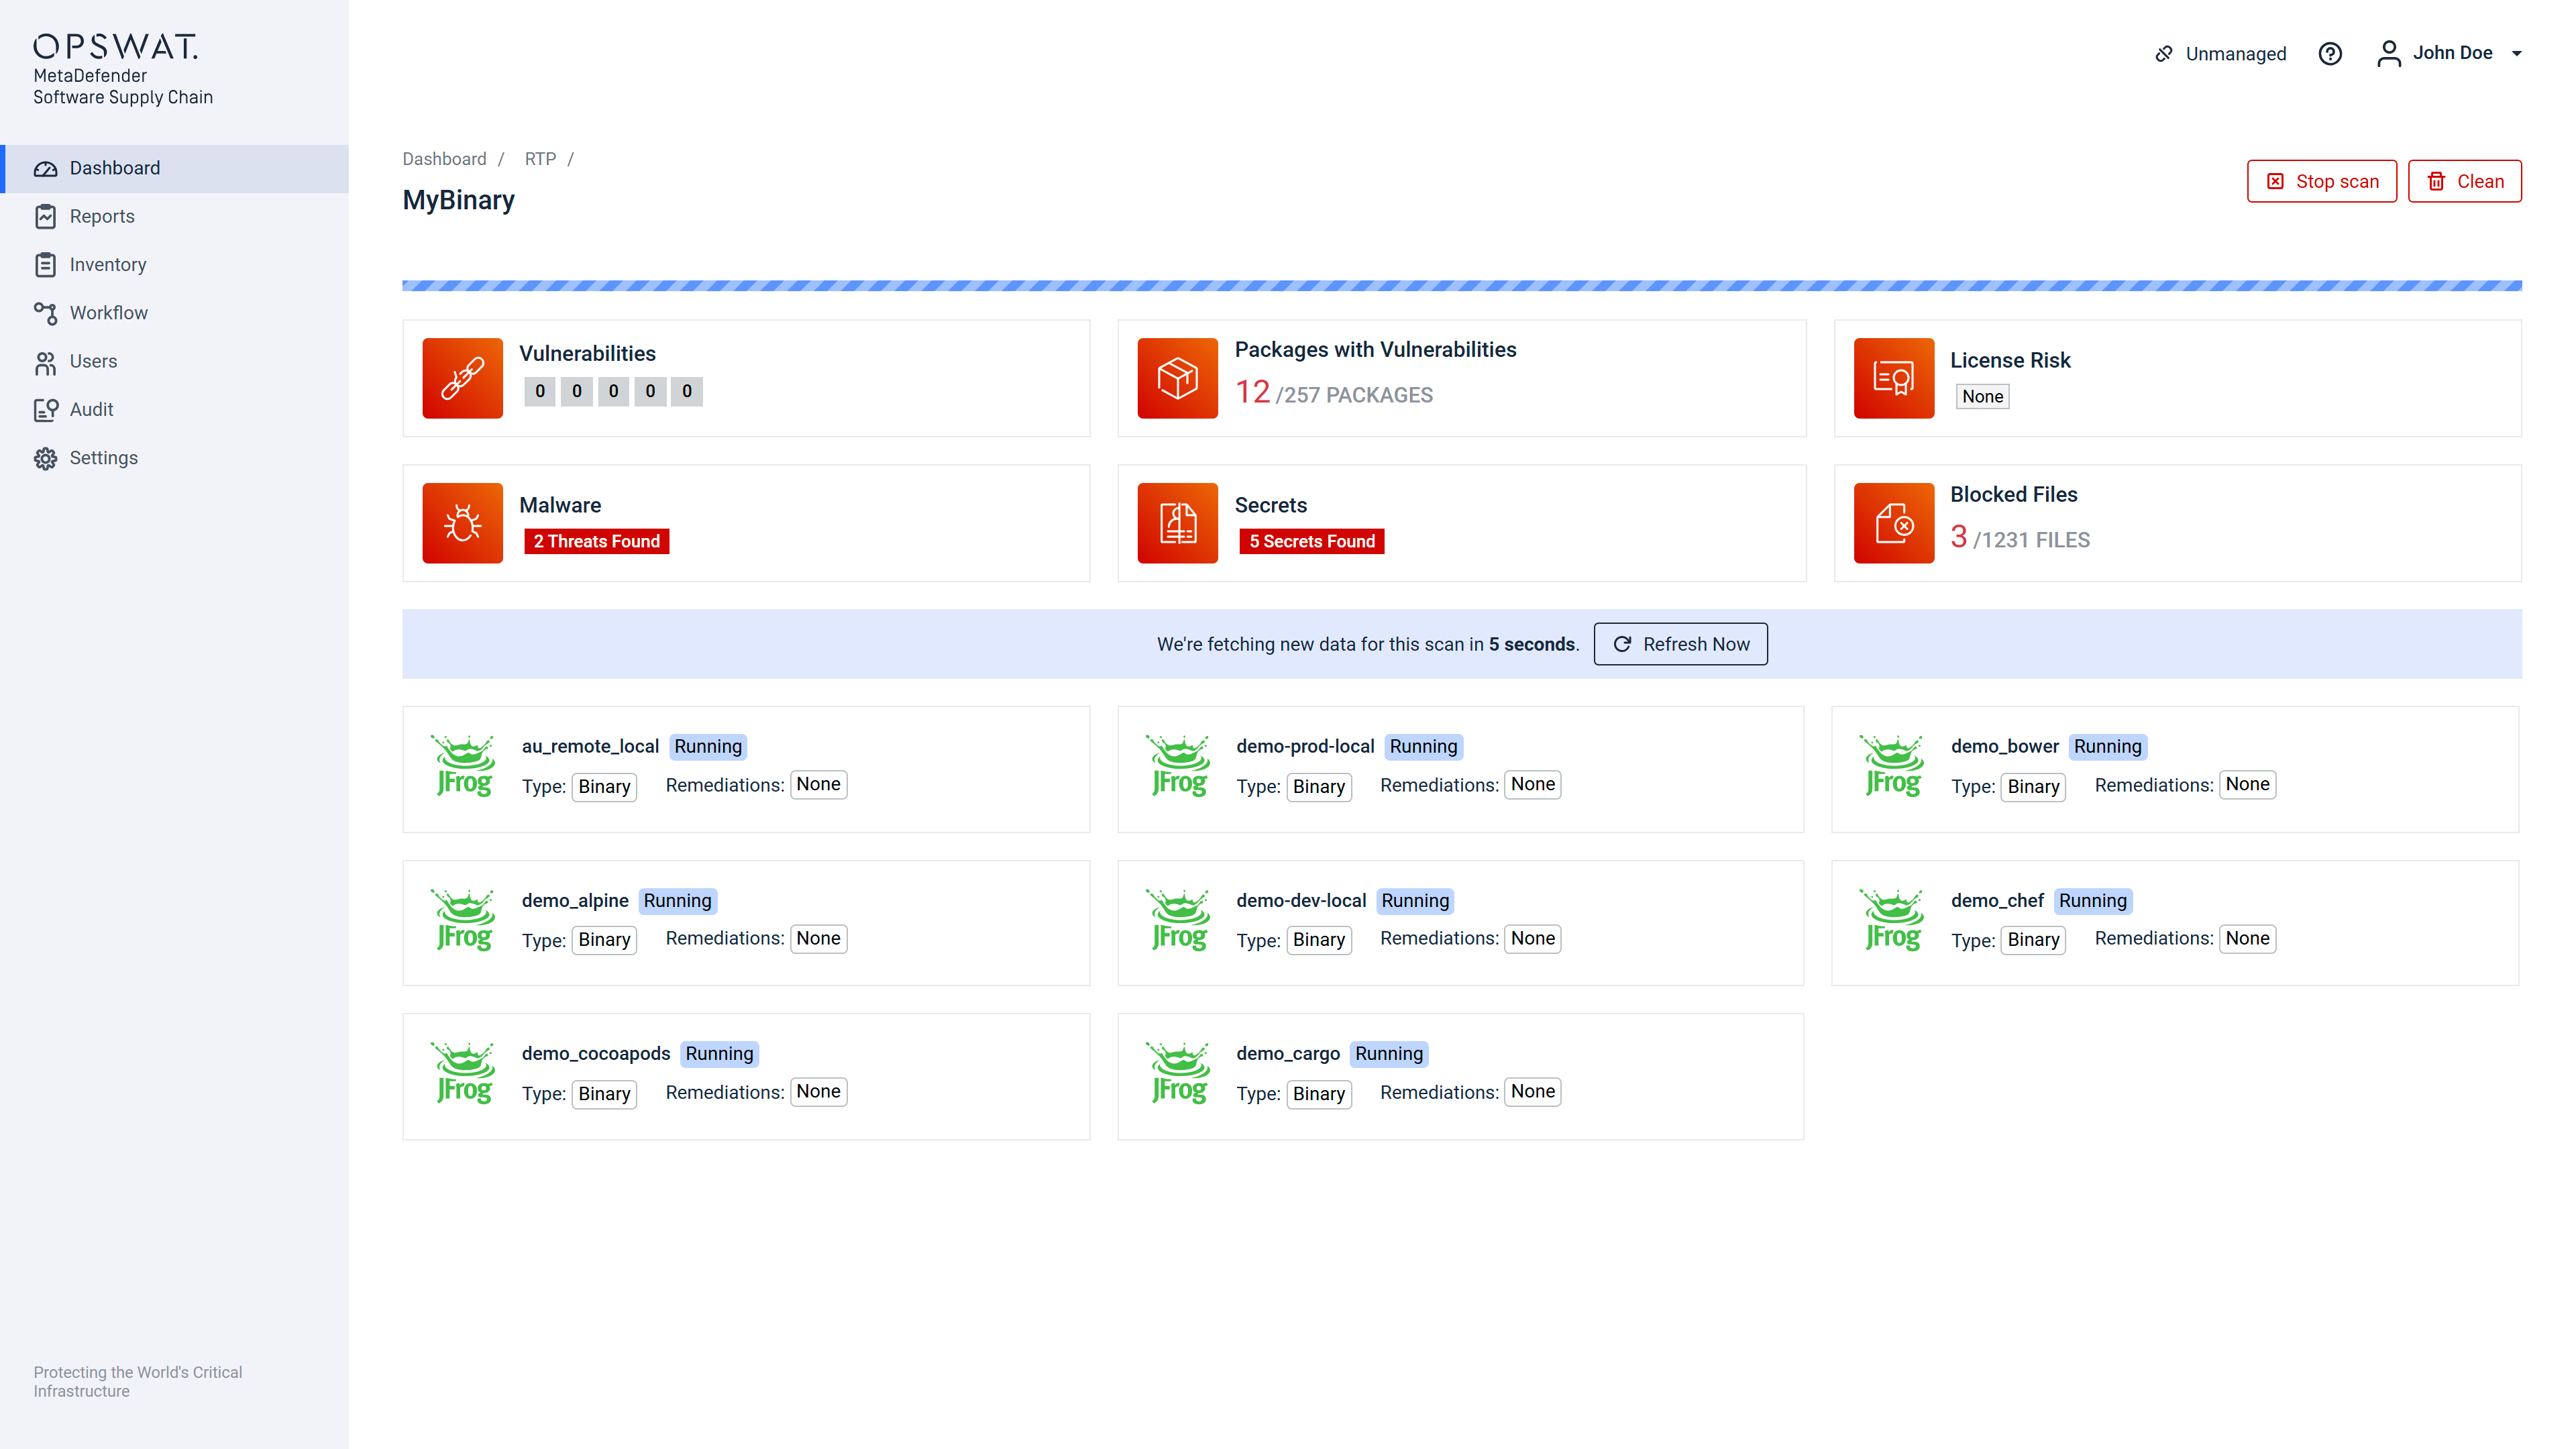
Task: Click the striped scan progress bar
Action: coord(1462,286)
